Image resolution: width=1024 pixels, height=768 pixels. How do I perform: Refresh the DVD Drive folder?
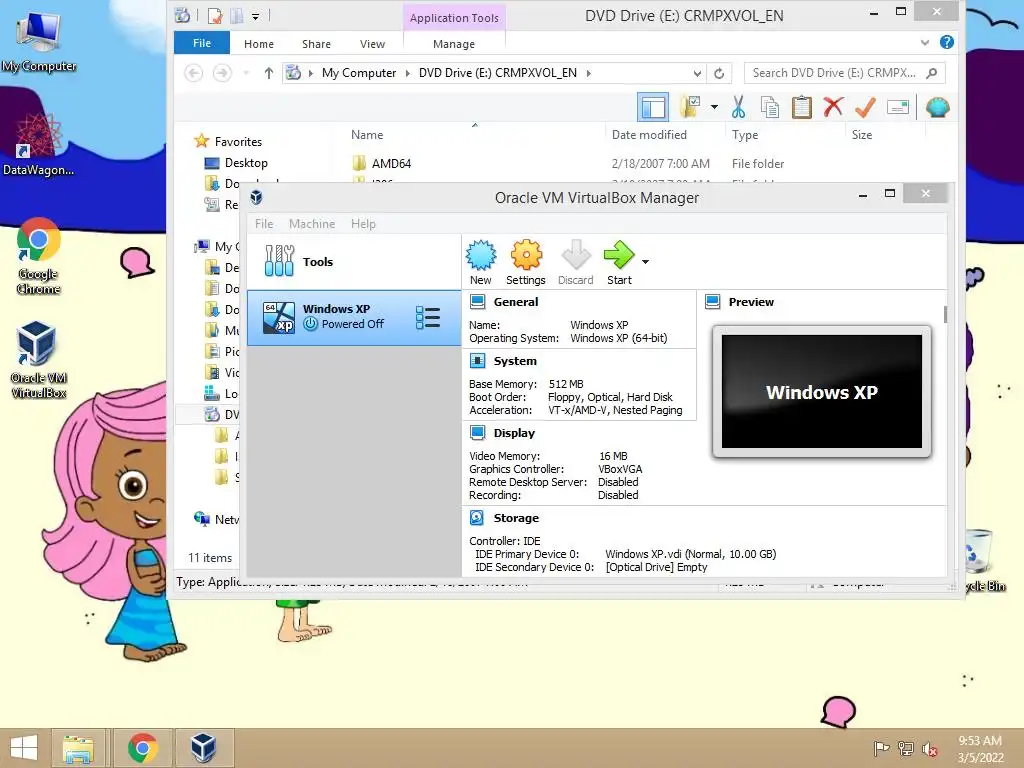719,73
